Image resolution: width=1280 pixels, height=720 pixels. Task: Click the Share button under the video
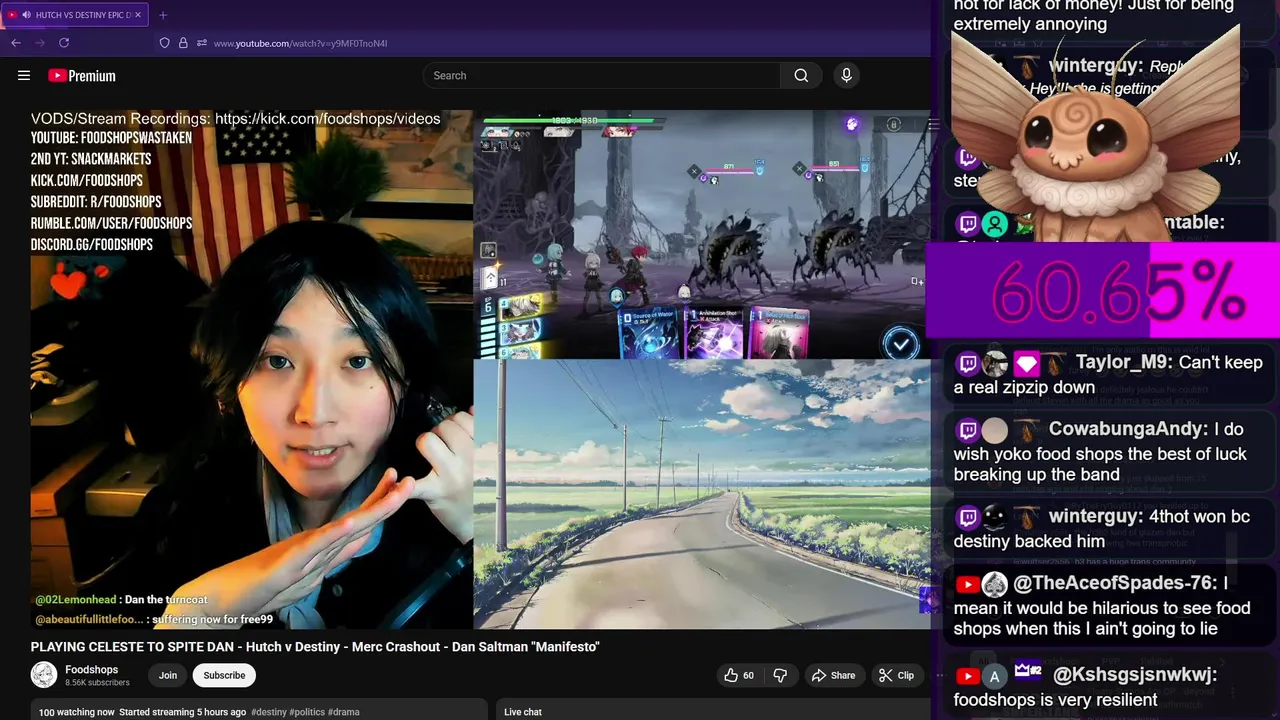click(834, 675)
